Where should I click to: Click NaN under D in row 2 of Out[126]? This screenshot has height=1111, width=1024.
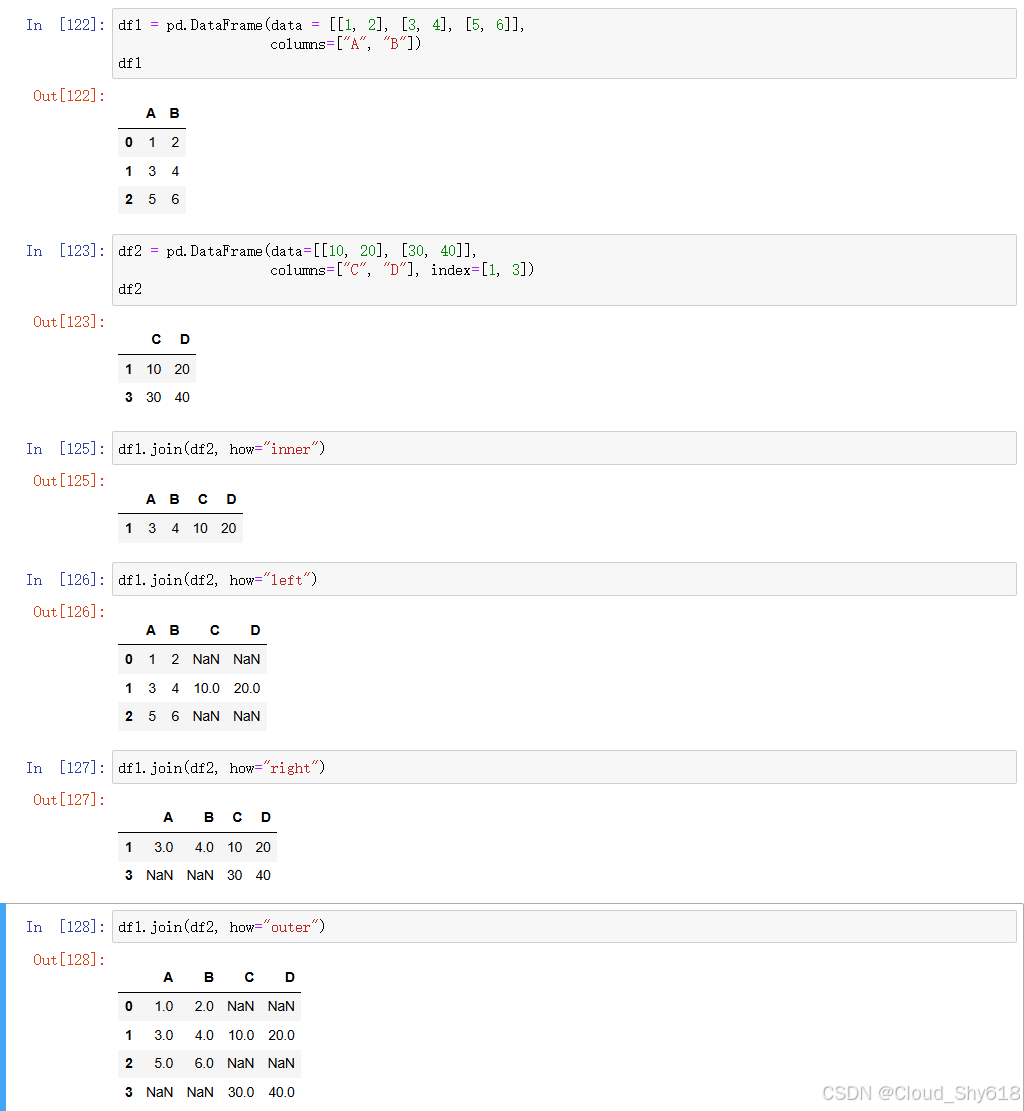(247, 716)
